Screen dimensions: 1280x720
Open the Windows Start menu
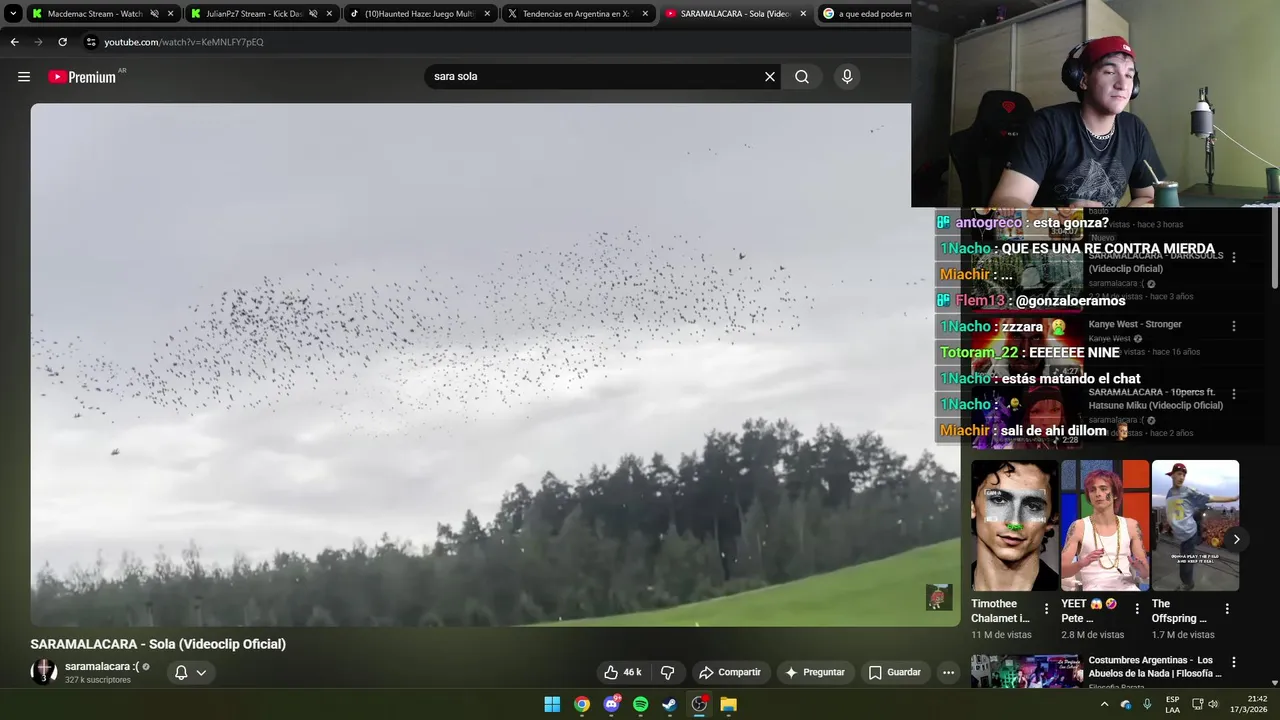tap(552, 704)
